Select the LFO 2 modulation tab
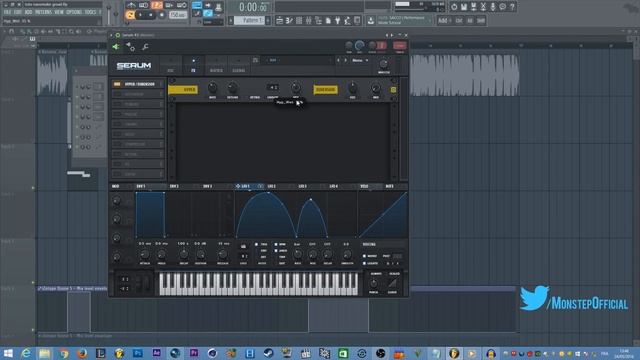Image resolution: width=640 pixels, height=360 pixels. pyautogui.click(x=271, y=186)
